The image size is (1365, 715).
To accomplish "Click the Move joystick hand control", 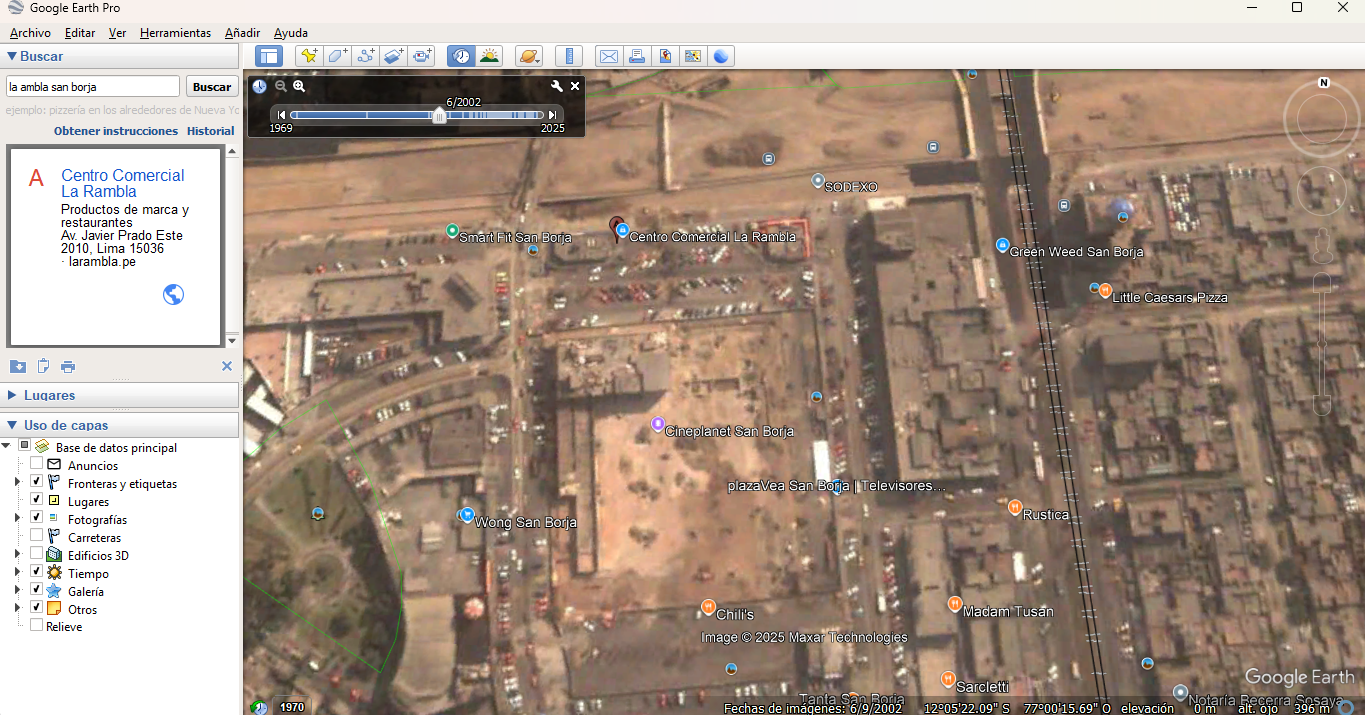I will click(1322, 191).
